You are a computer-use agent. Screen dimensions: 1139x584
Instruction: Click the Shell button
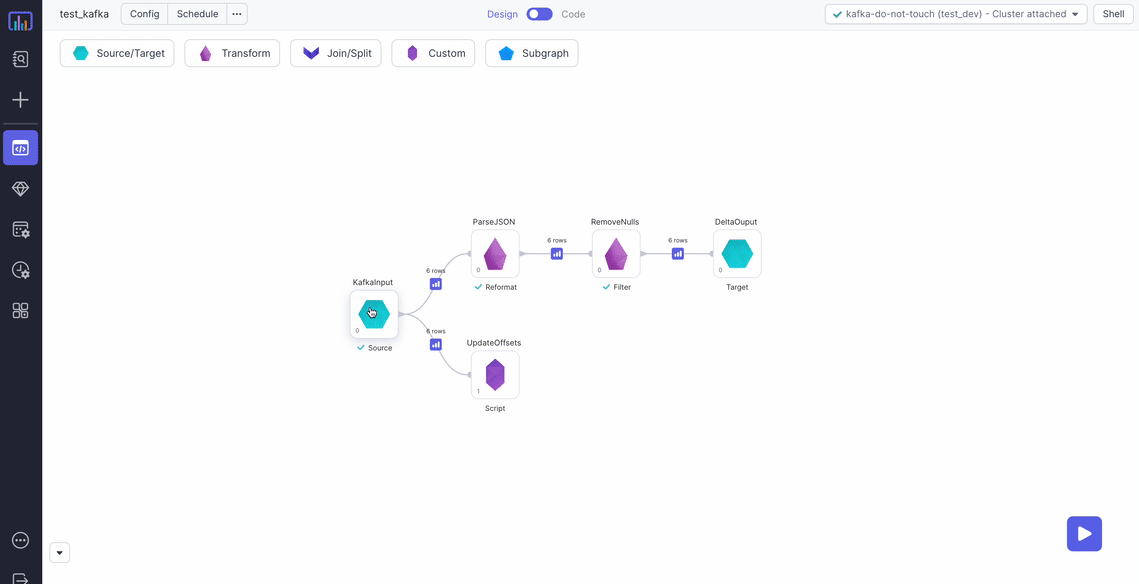pyautogui.click(x=1113, y=13)
